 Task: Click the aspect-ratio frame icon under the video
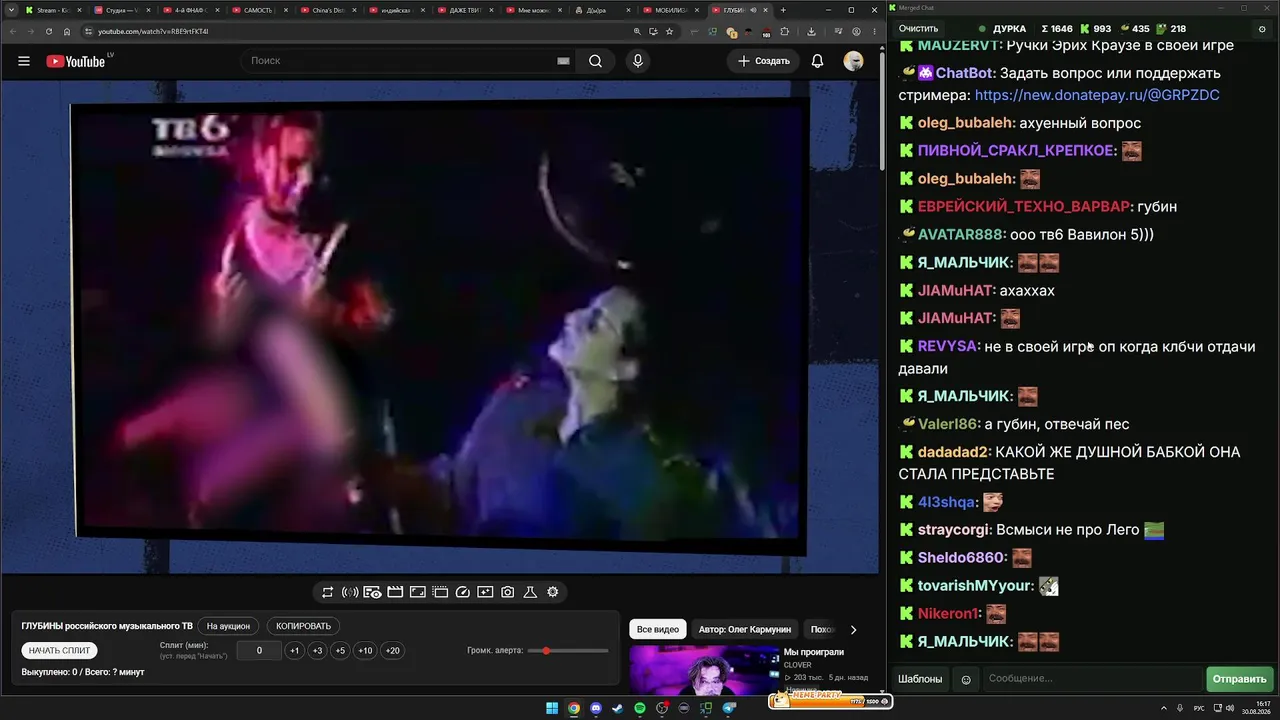click(x=417, y=592)
